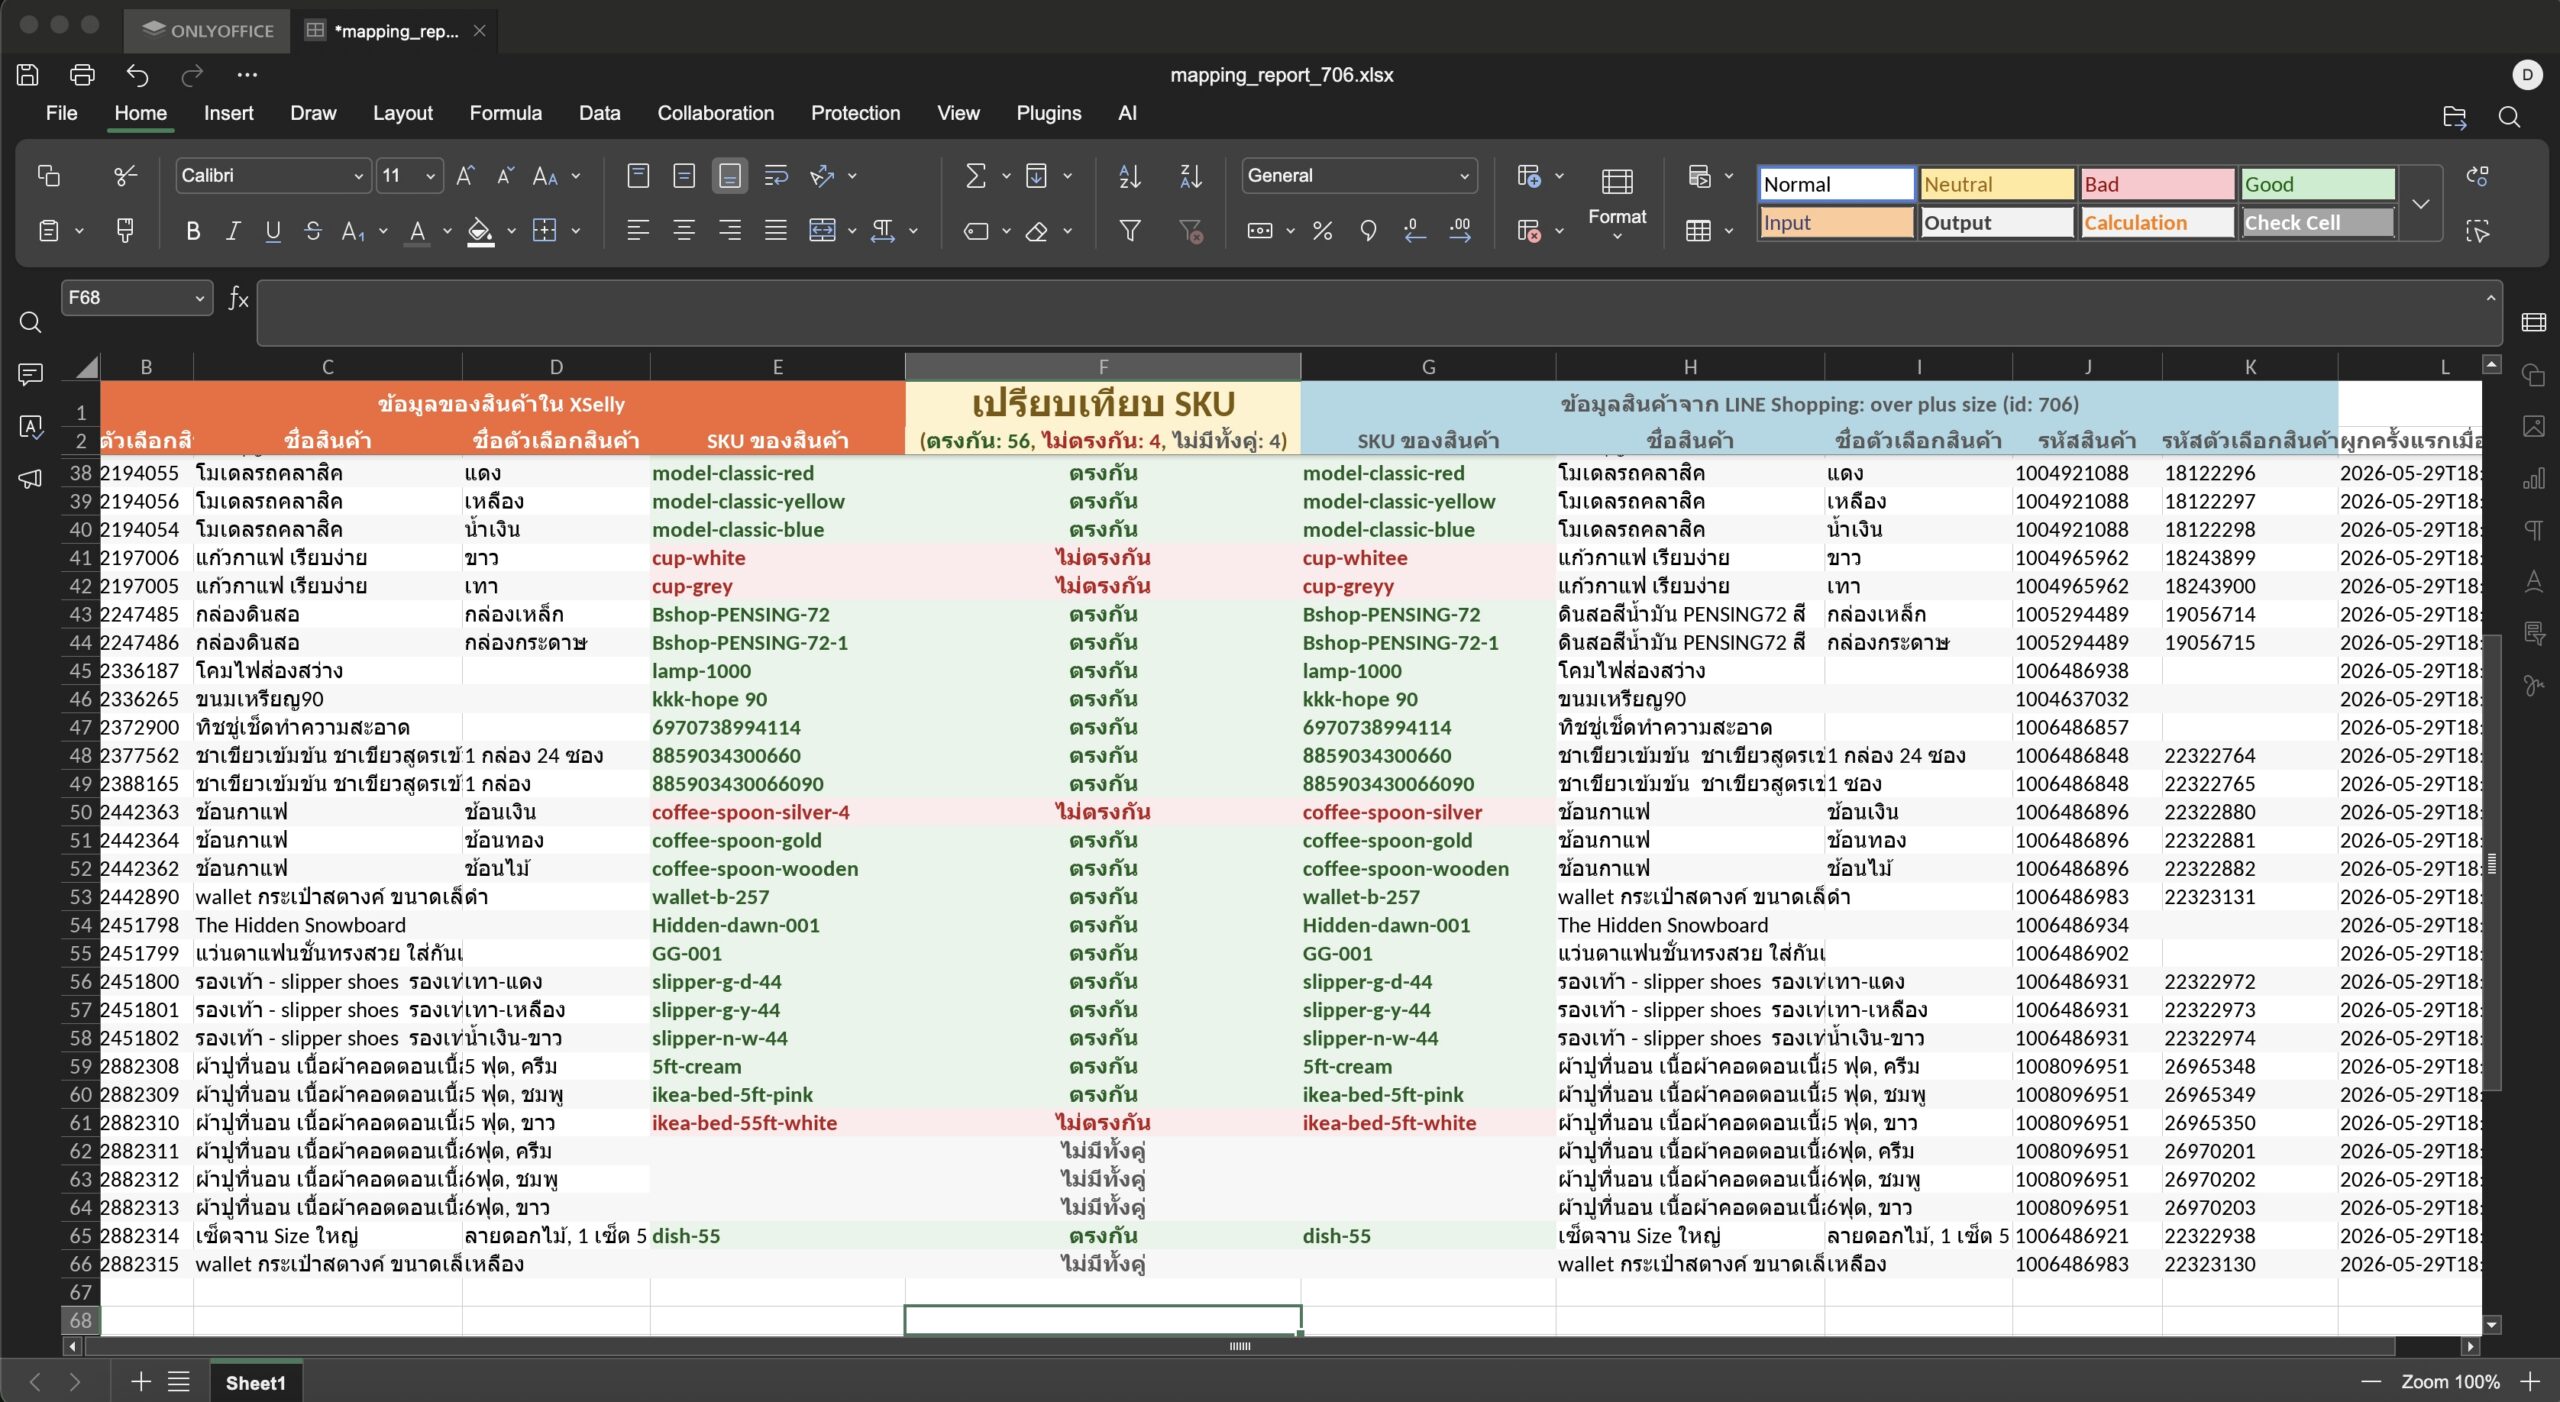Expand the cell styles gallery
Image resolution: width=2560 pixels, height=1402 pixels.
coord(2421,204)
